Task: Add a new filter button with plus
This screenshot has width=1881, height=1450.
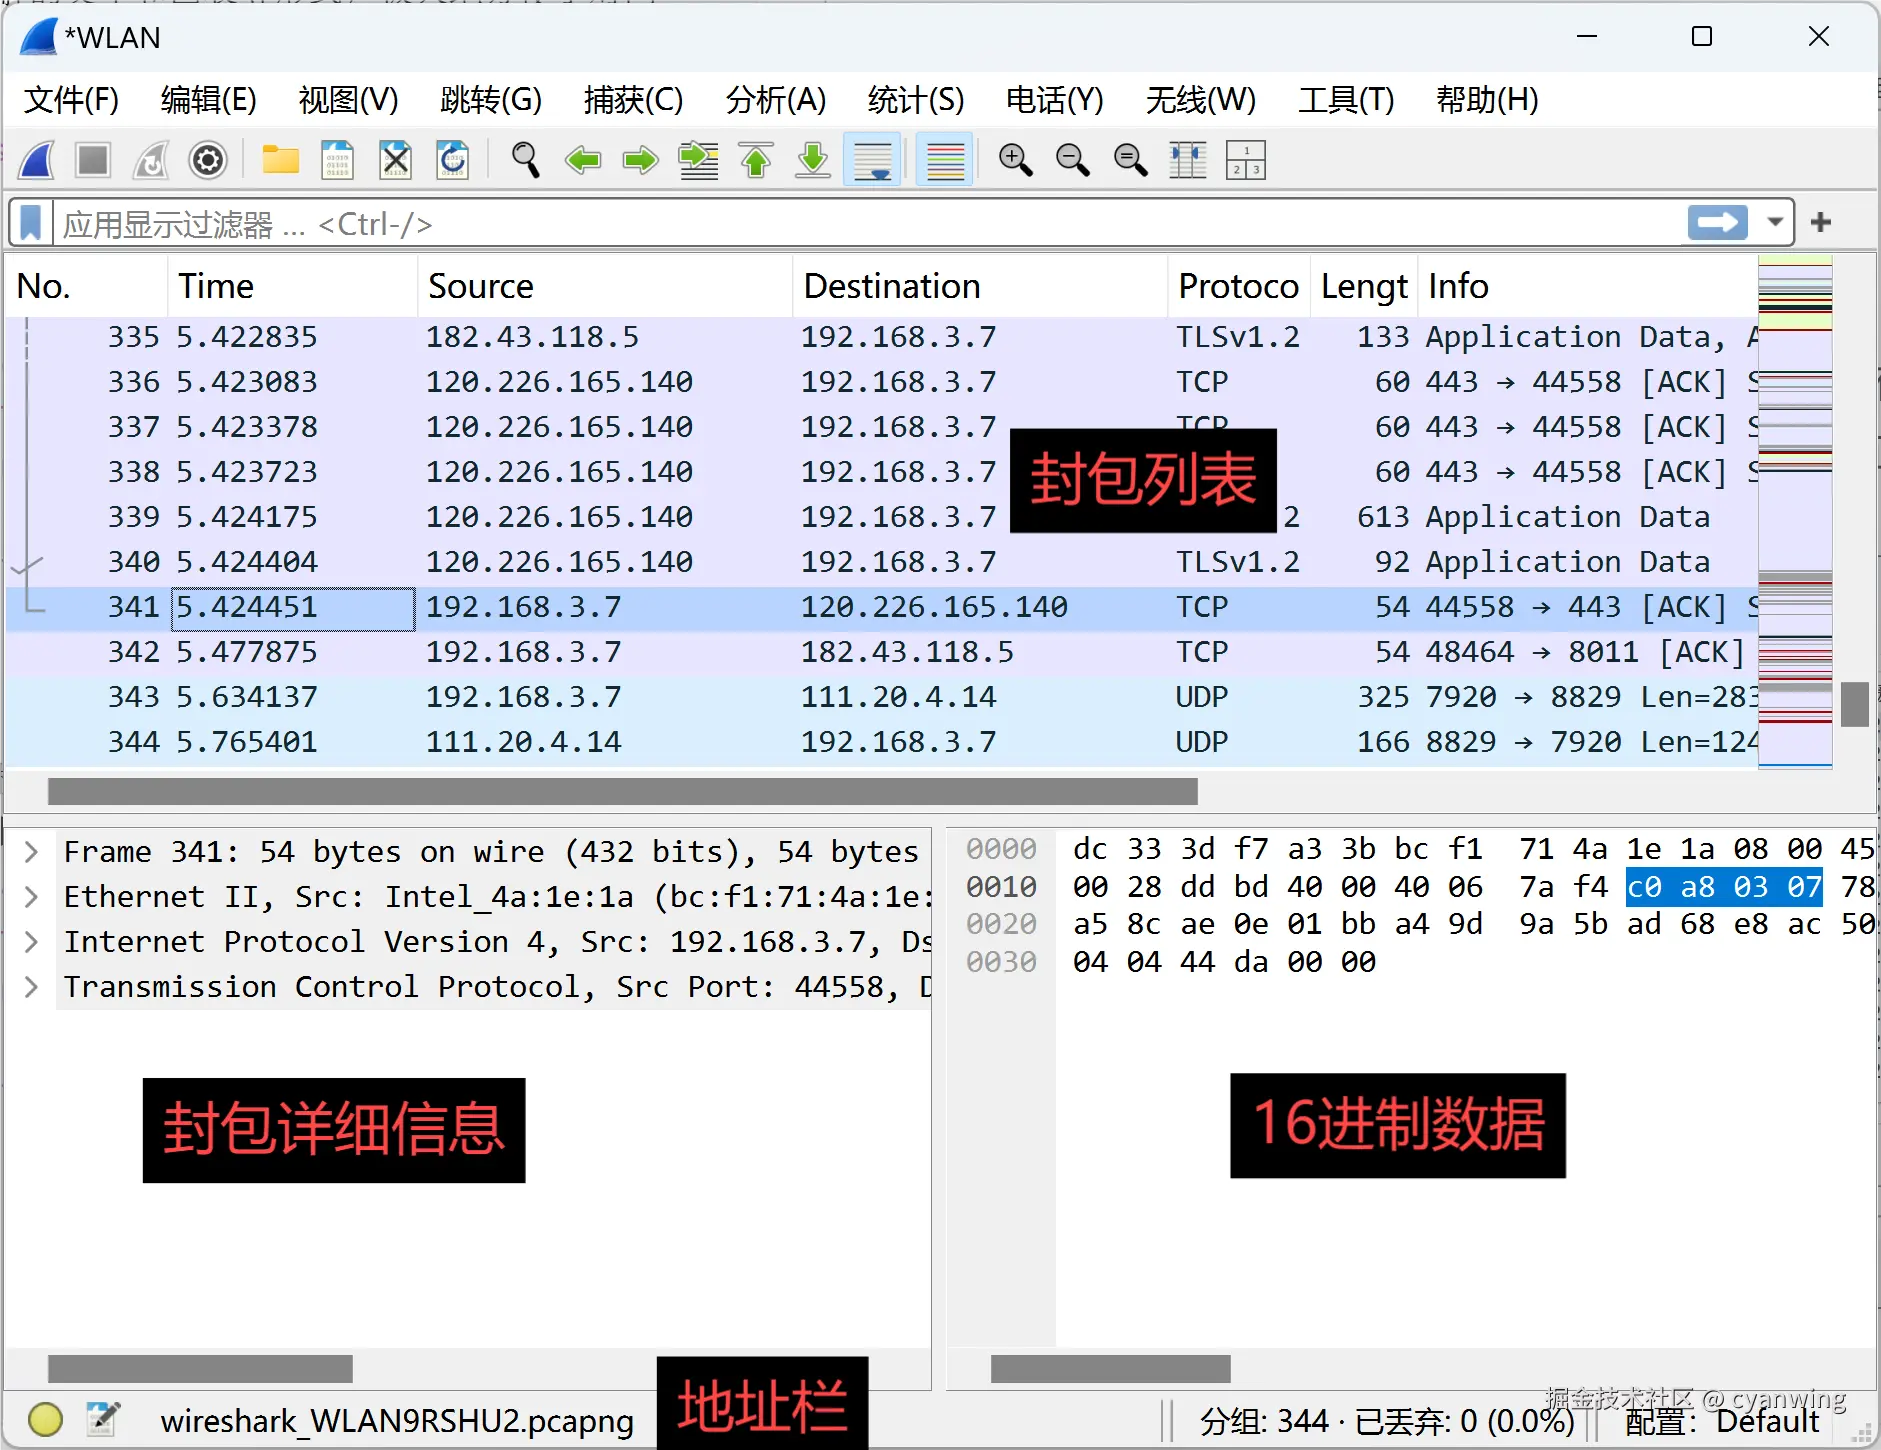Action: pyautogui.click(x=1822, y=222)
